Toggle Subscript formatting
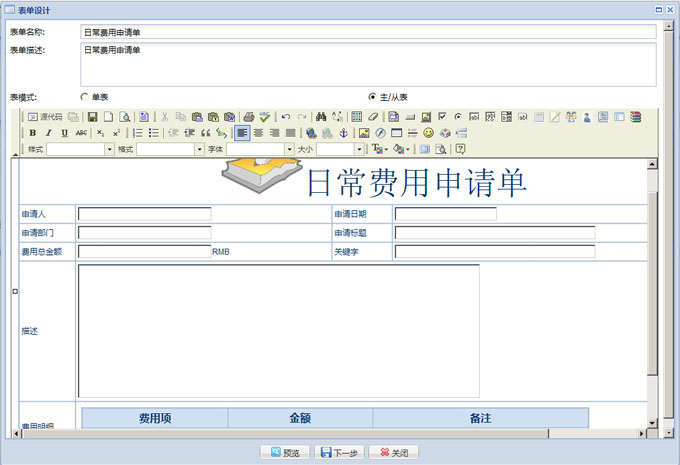The height and width of the screenshot is (465, 680). coord(100,133)
